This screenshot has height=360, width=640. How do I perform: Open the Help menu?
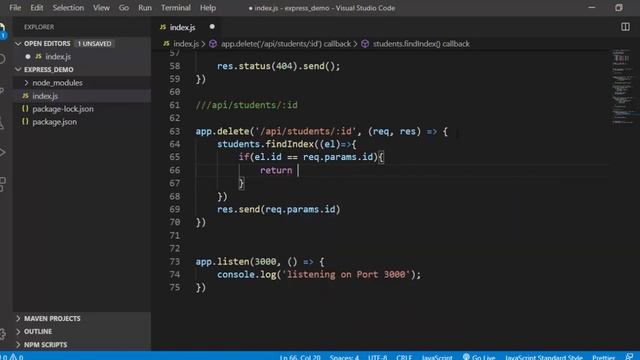tap(208, 8)
